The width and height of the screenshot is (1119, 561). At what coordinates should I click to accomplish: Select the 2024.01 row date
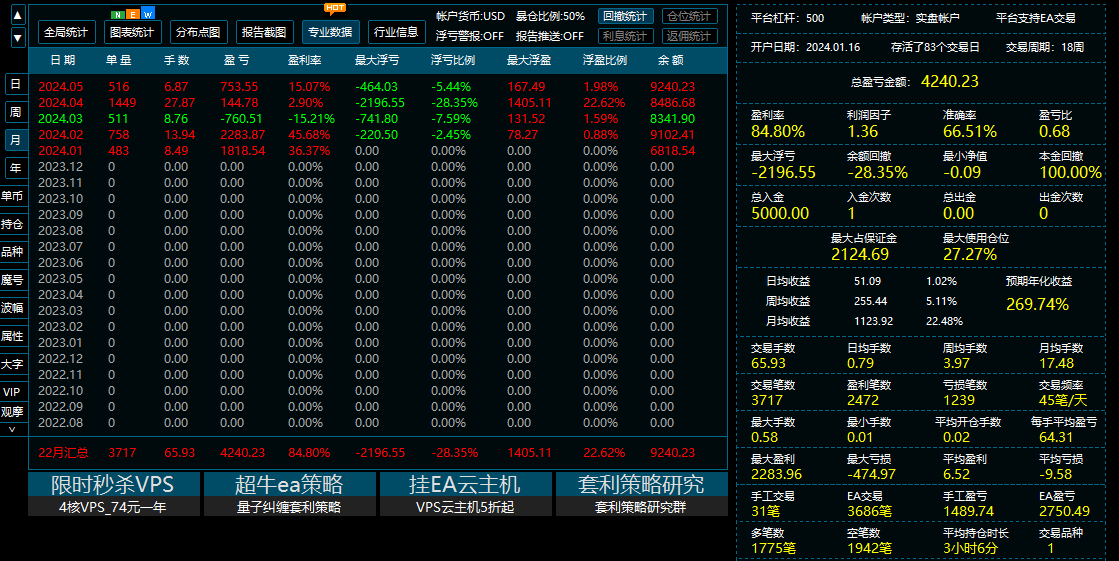61,151
